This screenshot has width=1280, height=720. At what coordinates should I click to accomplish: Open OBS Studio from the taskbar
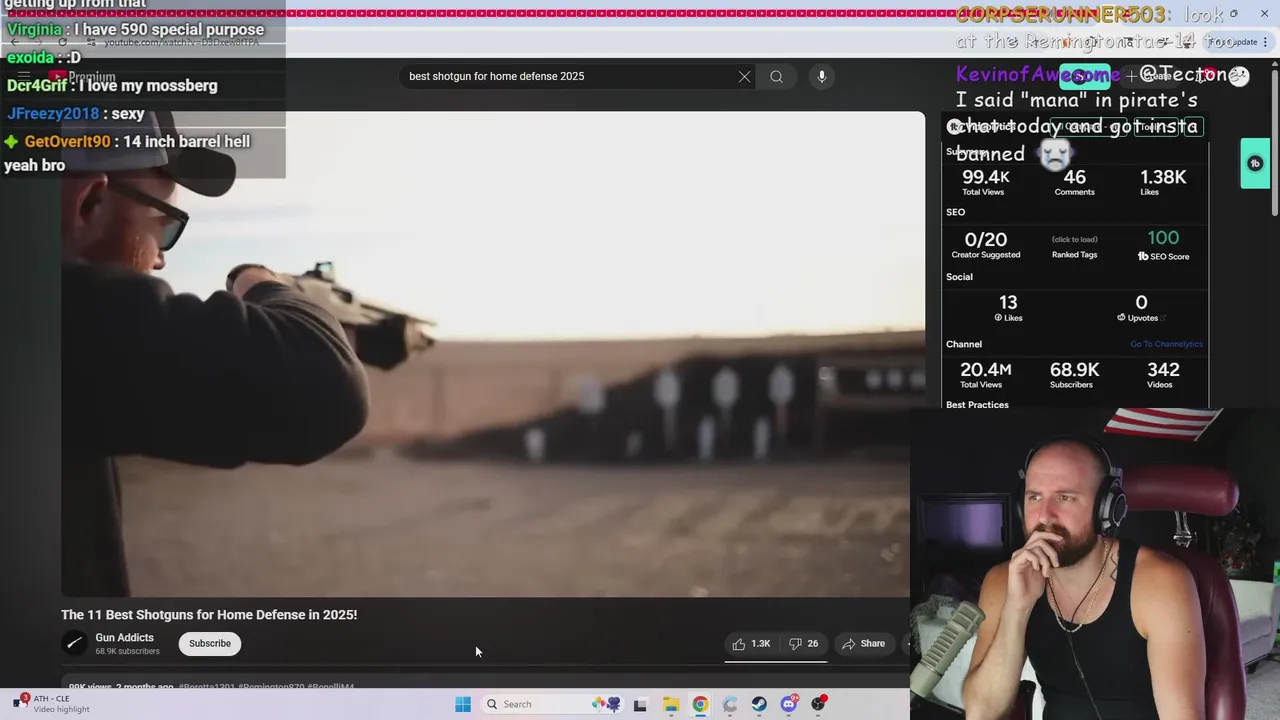click(819, 704)
